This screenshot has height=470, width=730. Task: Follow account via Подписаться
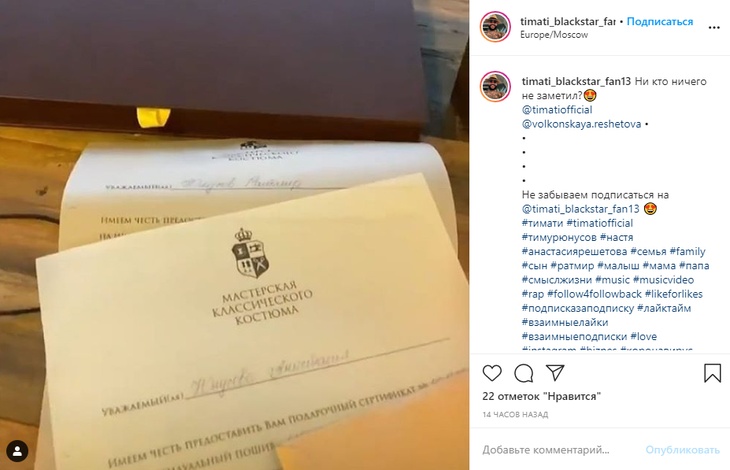(660, 21)
